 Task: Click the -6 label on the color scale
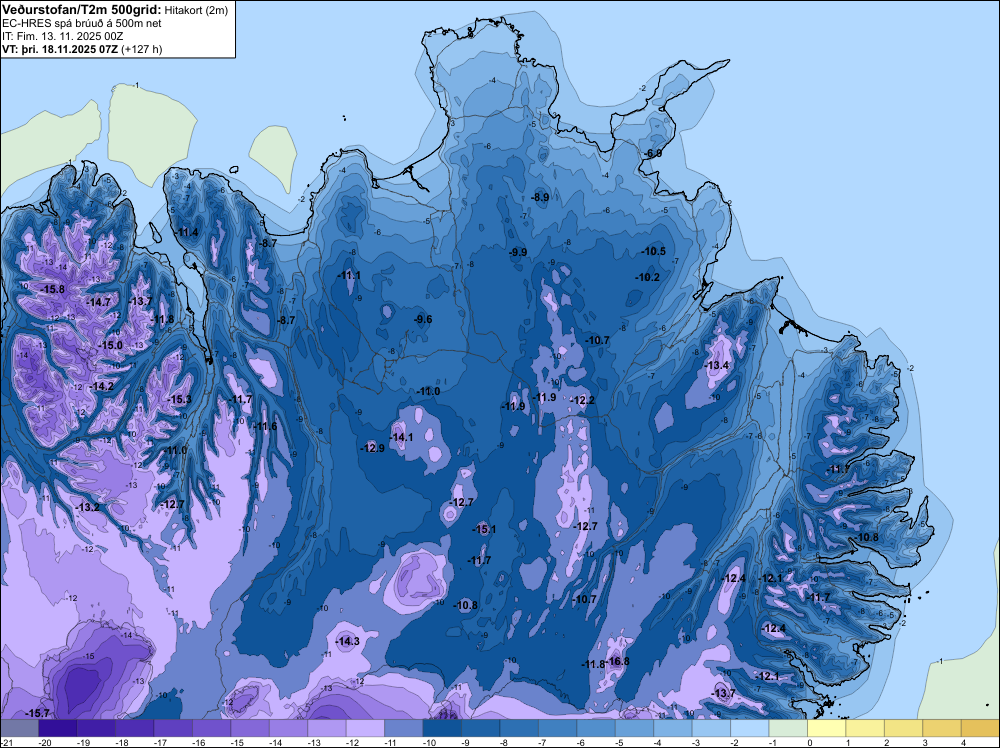[583, 742]
